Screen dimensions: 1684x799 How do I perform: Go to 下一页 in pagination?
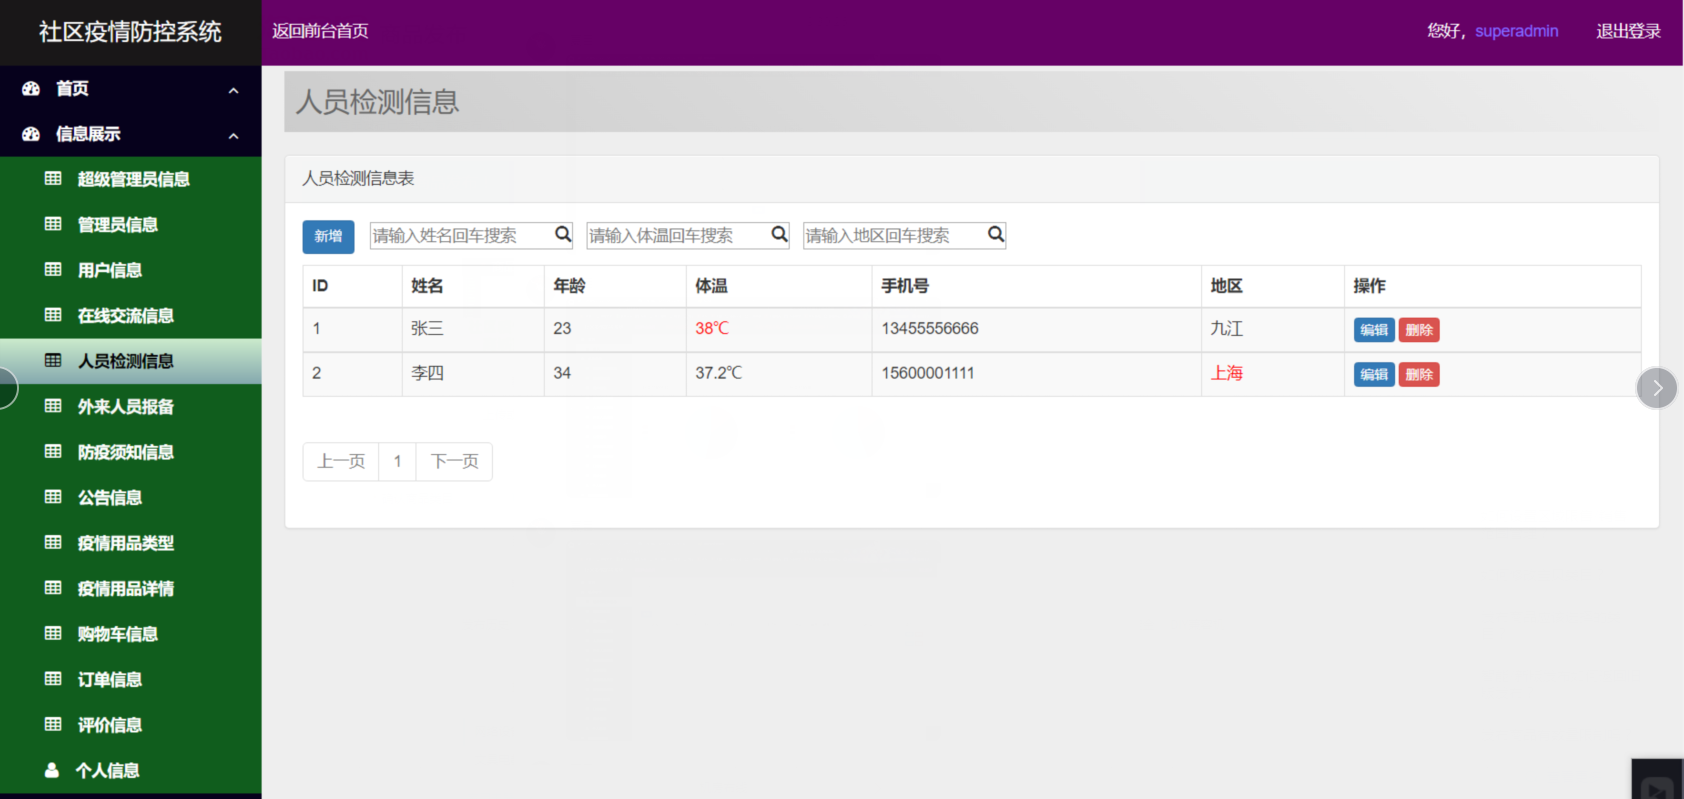[x=454, y=461]
